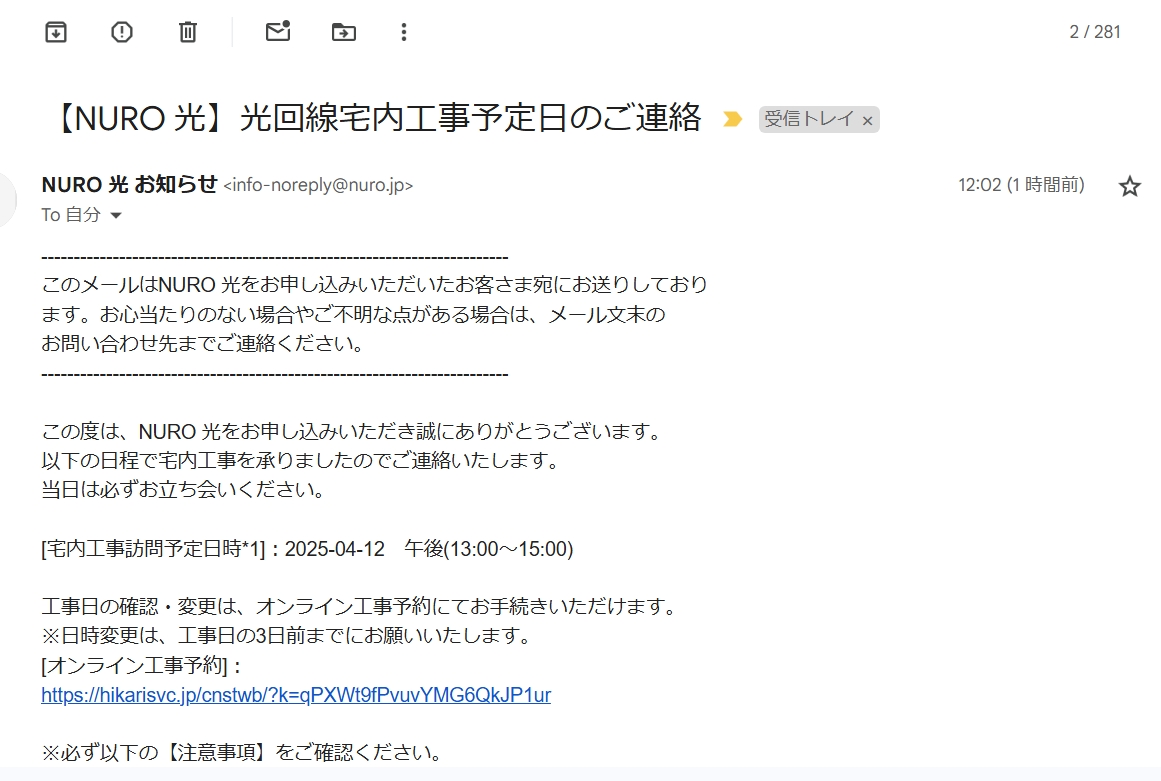
Task: Click the 2 / 281 message counter
Action: click(x=1094, y=32)
